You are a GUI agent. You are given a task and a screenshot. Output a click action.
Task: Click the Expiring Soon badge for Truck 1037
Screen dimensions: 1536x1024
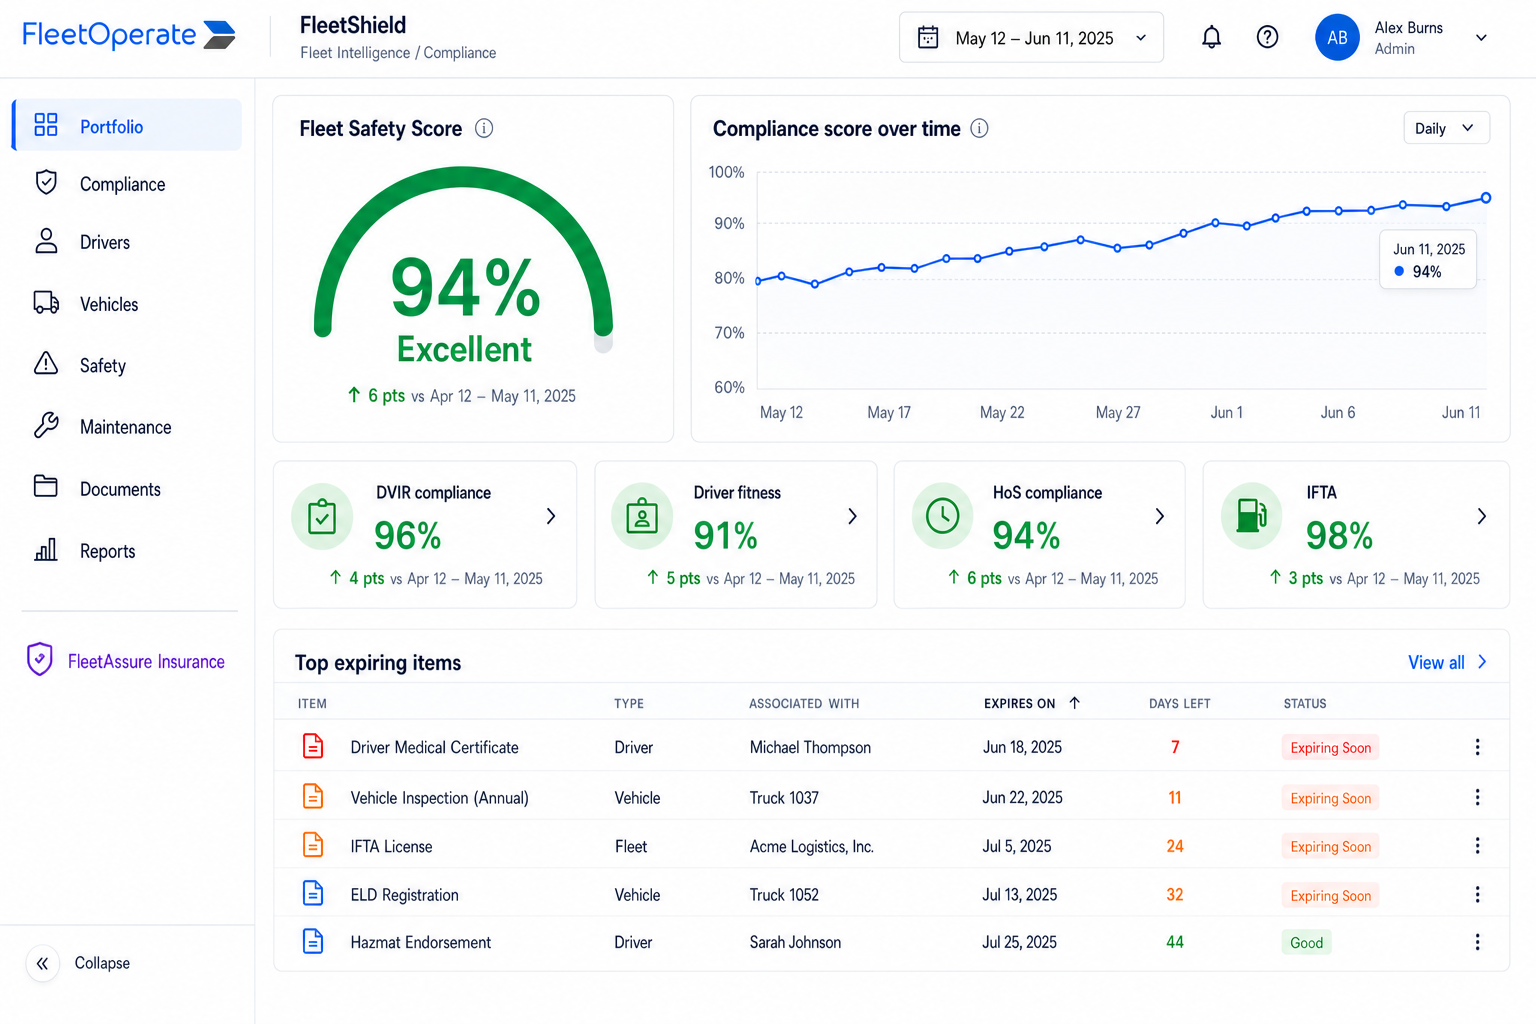[x=1330, y=798]
